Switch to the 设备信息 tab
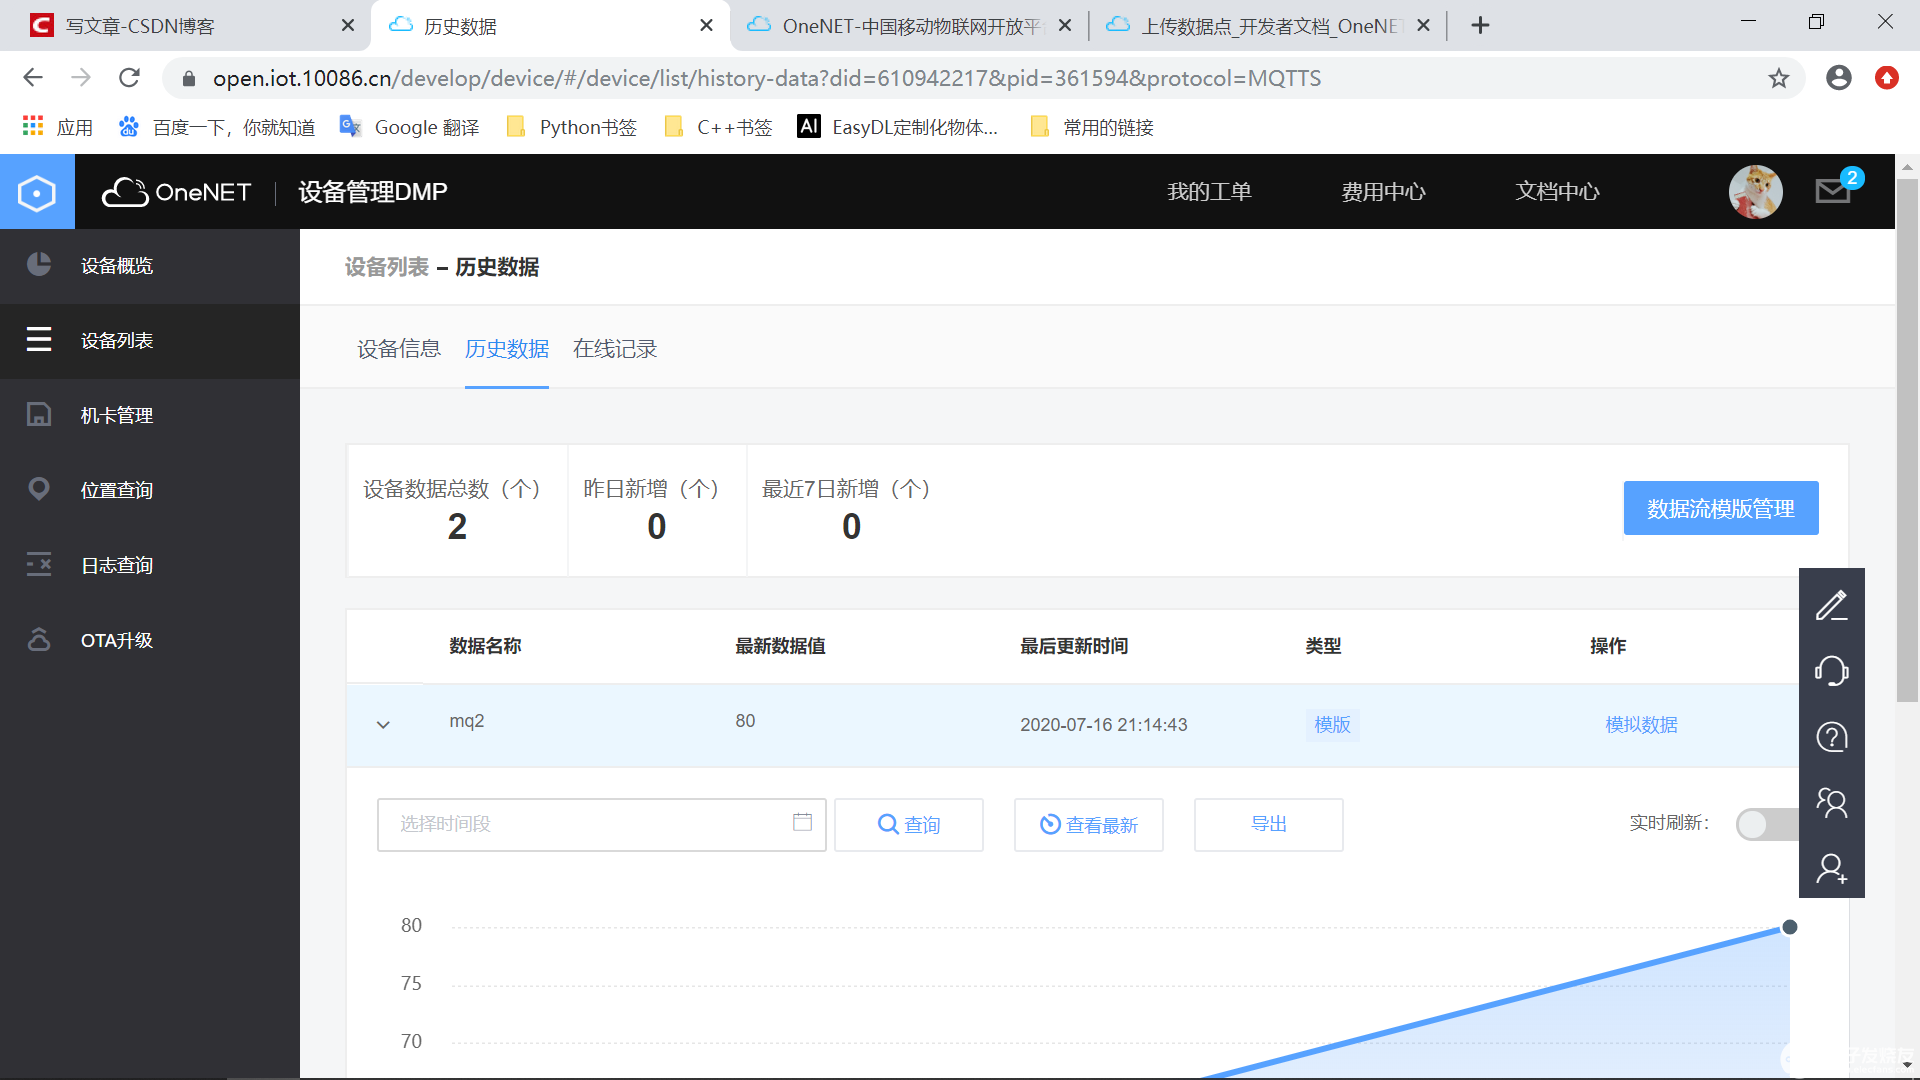The width and height of the screenshot is (1920, 1080). tap(398, 349)
